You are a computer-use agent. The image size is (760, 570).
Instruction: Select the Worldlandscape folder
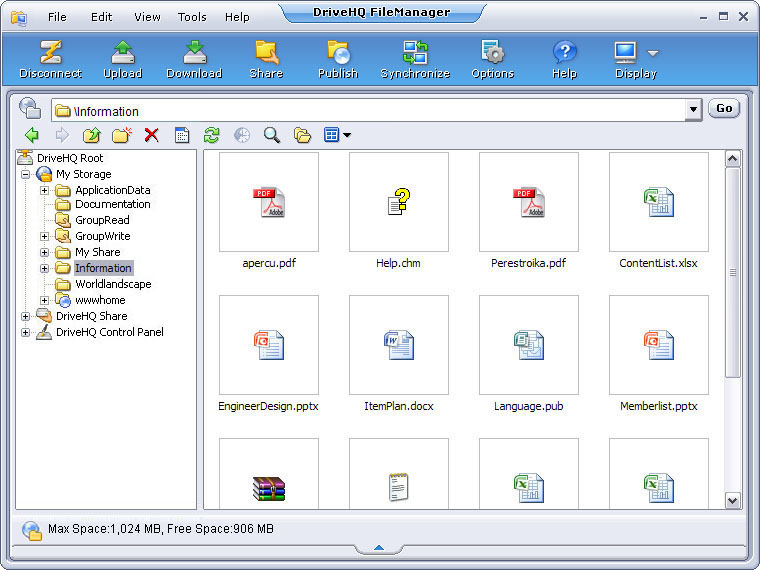pyautogui.click(x=113, y=284)
